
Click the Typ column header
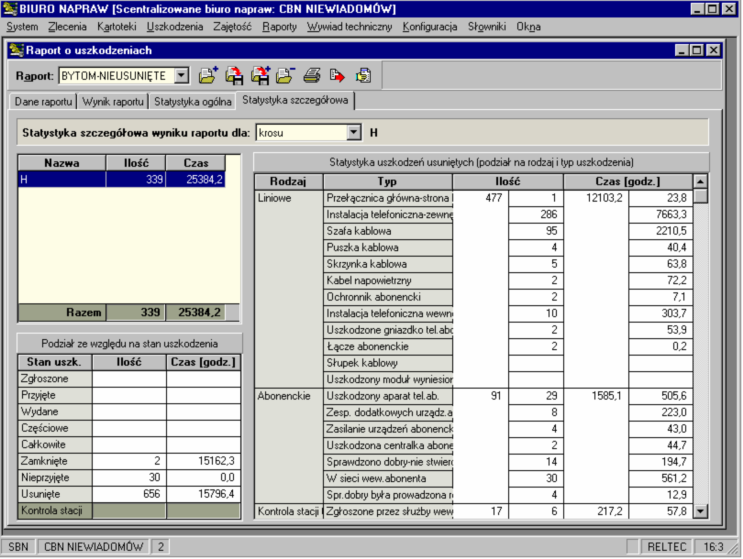(387, 181)
